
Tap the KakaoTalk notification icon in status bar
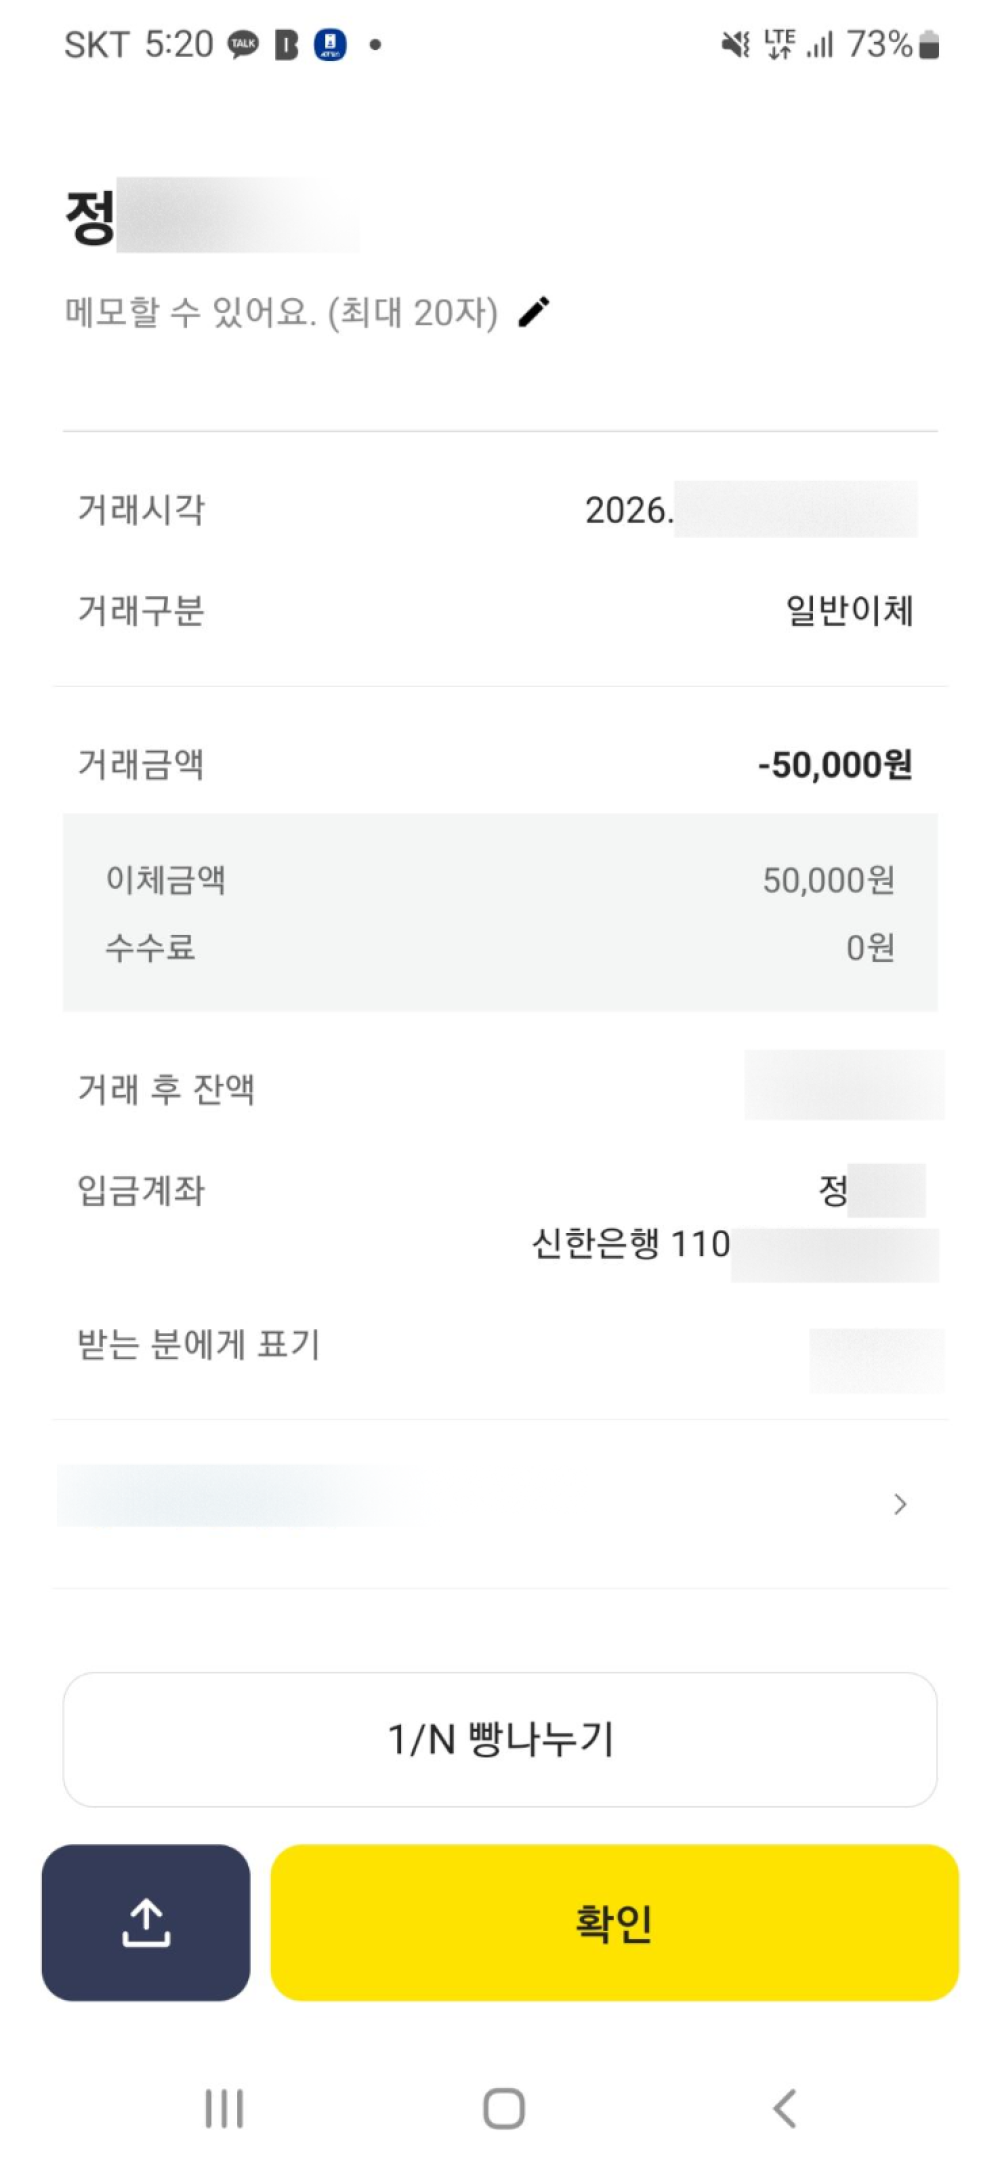click(x=243, y=45)
